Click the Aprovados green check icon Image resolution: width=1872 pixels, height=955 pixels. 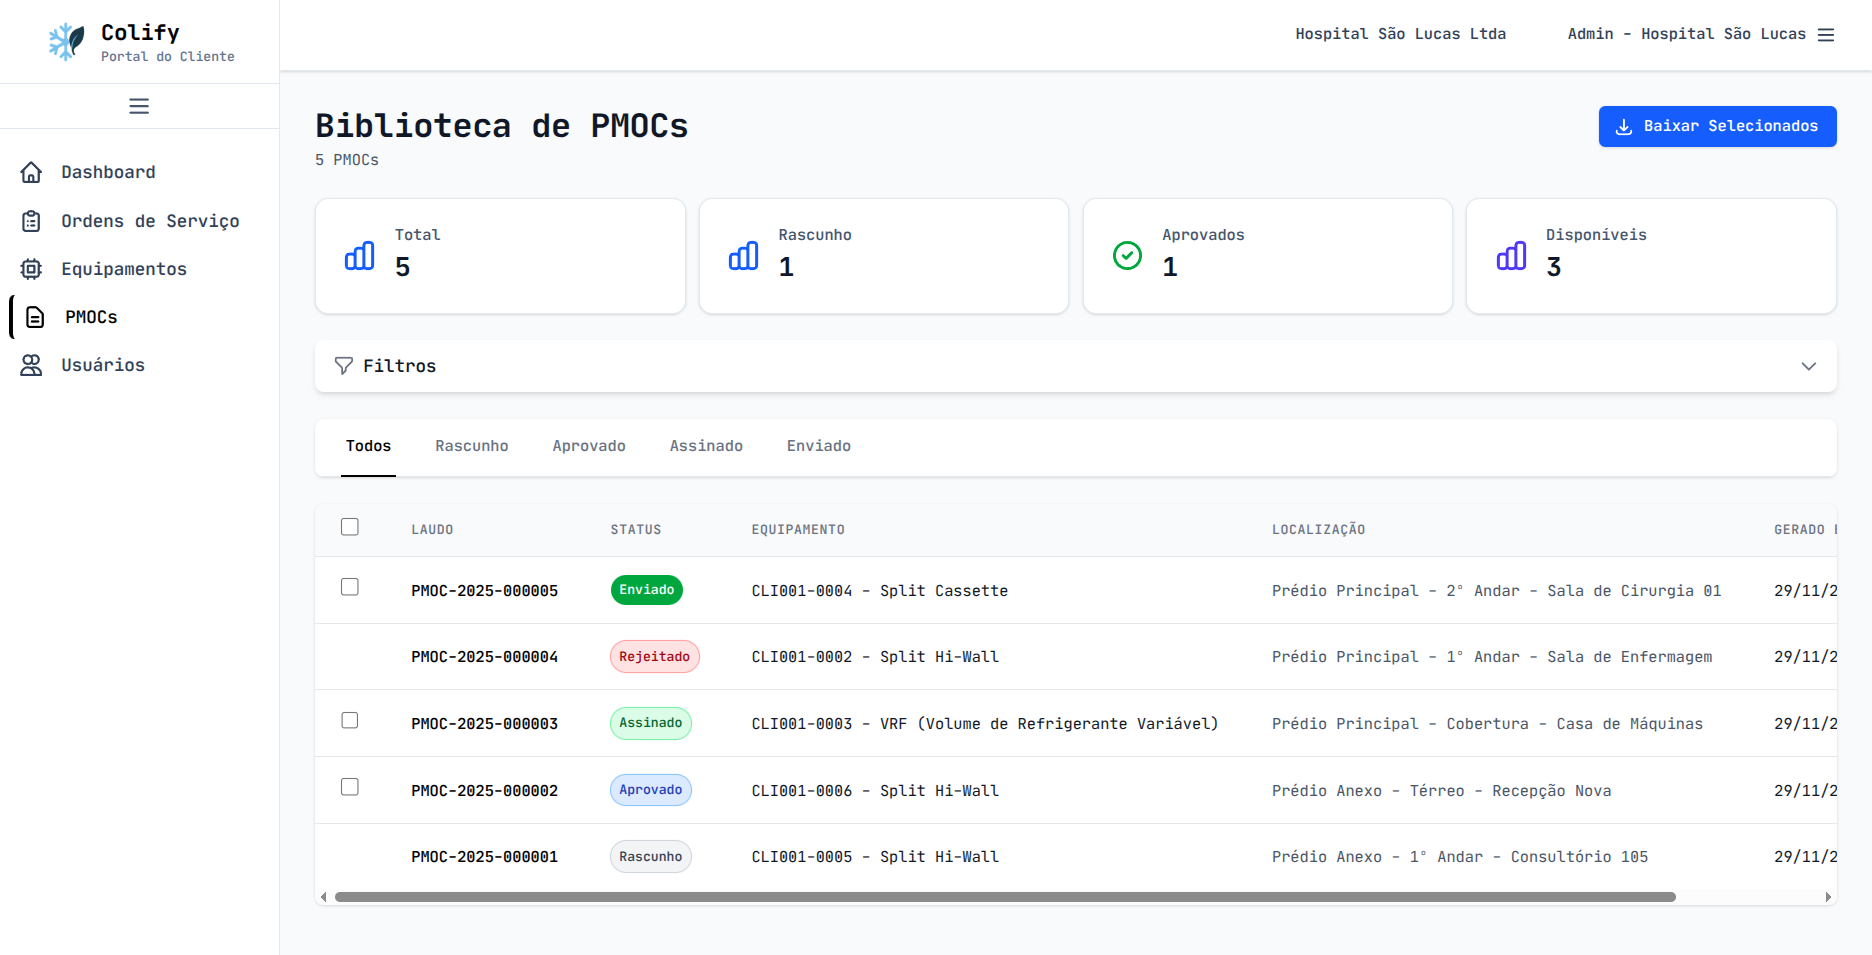pos(1127,256)
